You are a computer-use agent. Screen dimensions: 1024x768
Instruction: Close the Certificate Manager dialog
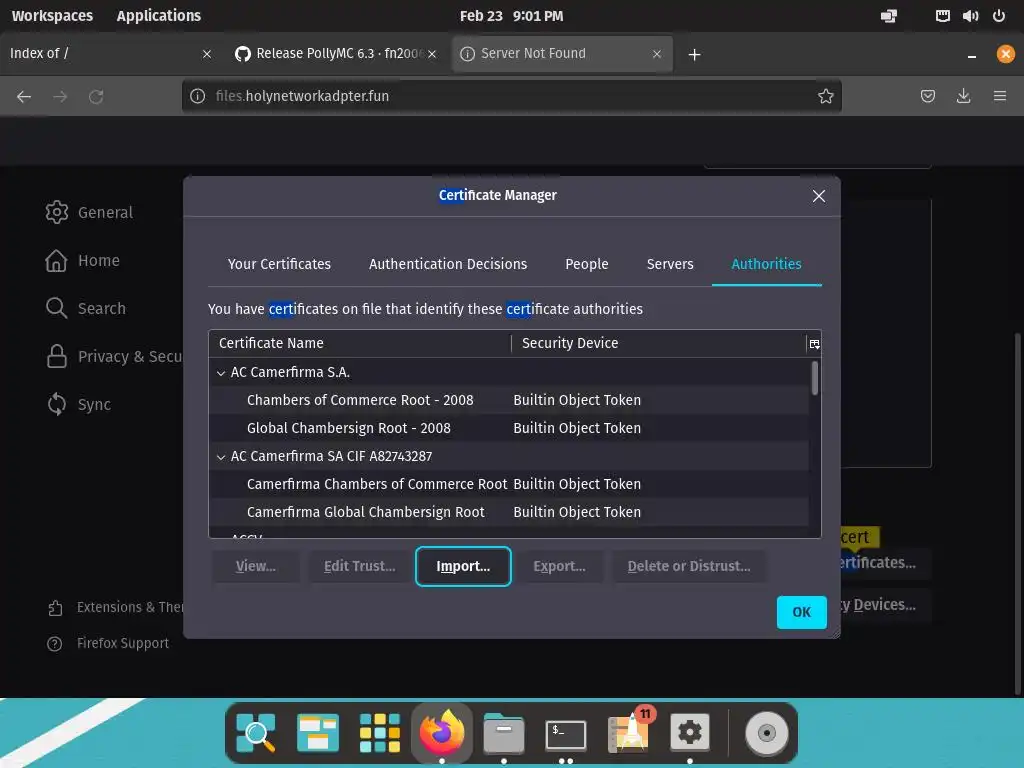[818, 196]
